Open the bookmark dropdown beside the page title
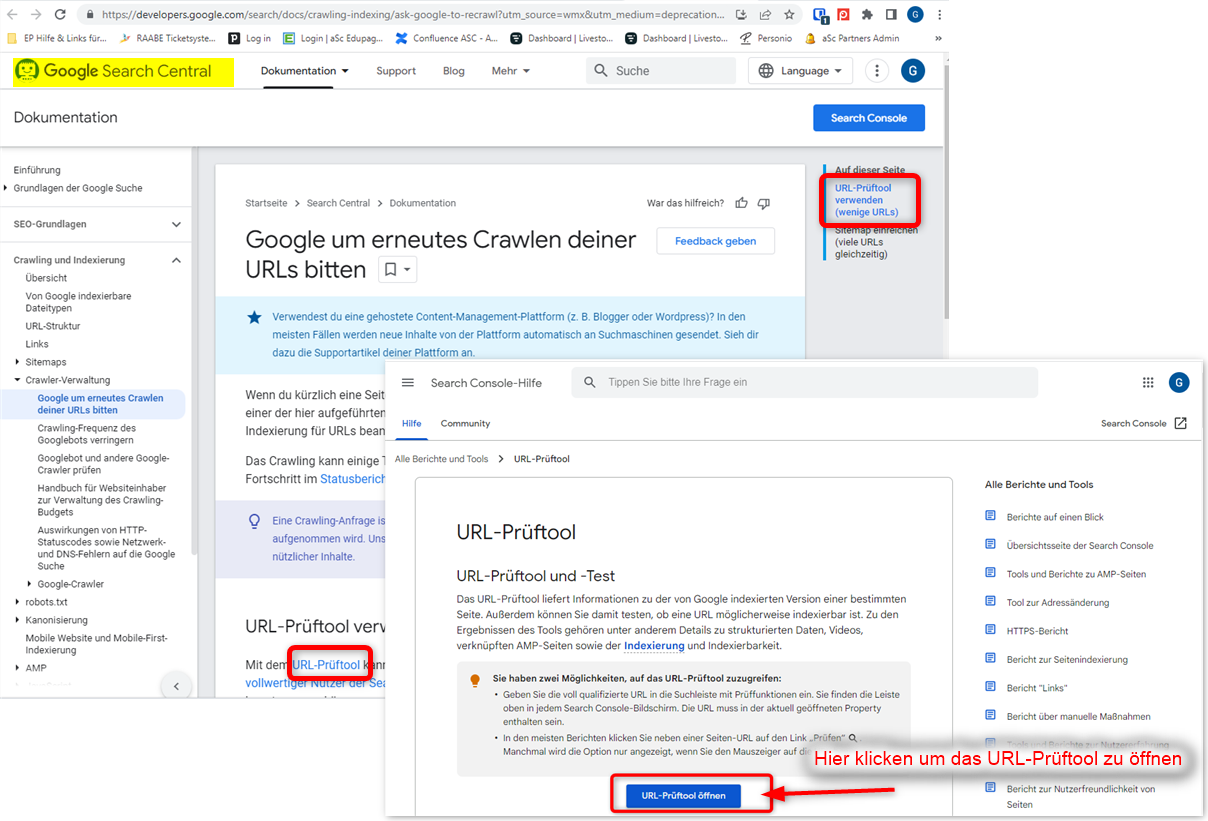 pos(397,269)
